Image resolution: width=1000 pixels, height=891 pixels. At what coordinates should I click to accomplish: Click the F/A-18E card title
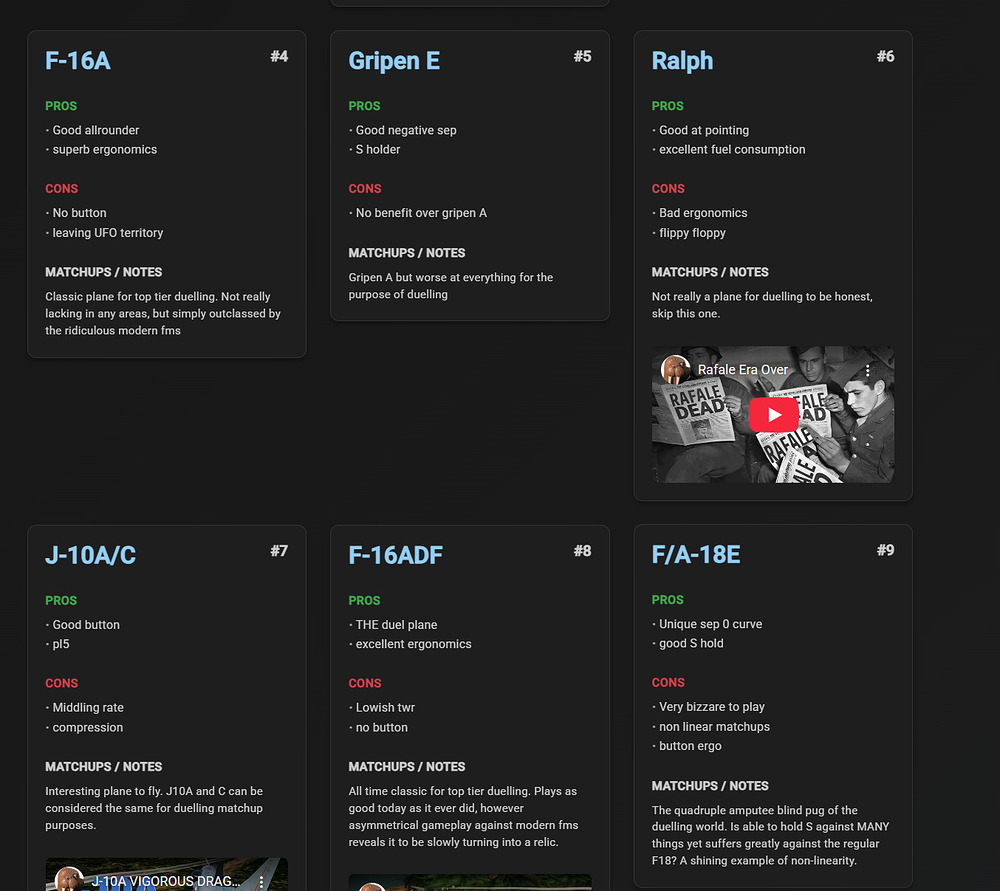click(696, 555)
